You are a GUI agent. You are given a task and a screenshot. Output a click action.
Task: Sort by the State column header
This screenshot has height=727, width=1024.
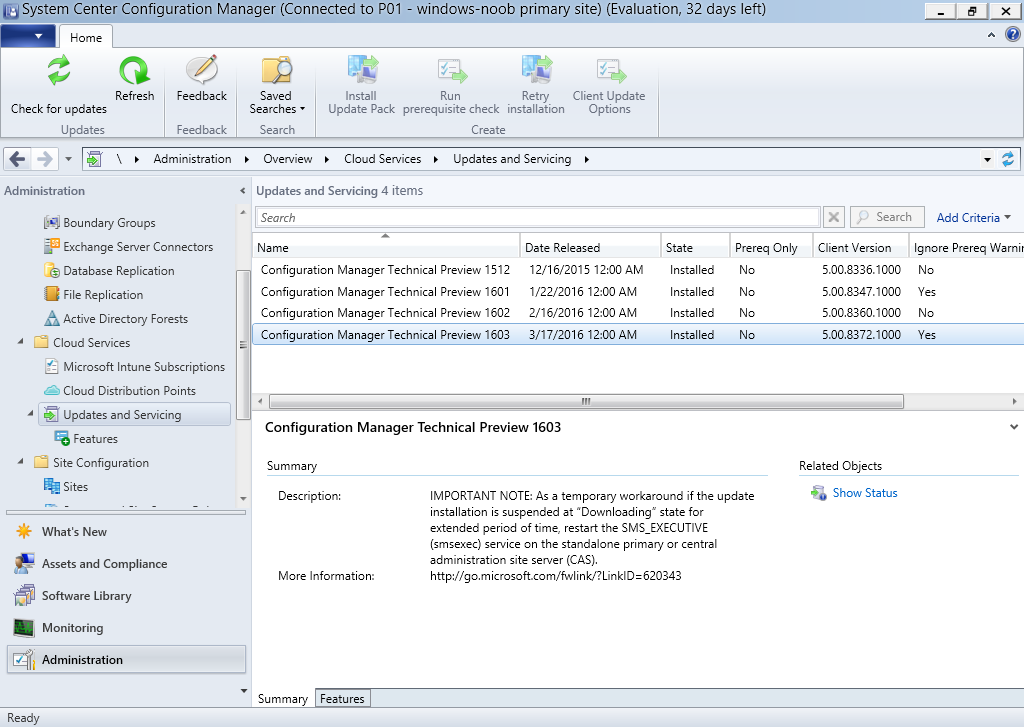(696, 247)
